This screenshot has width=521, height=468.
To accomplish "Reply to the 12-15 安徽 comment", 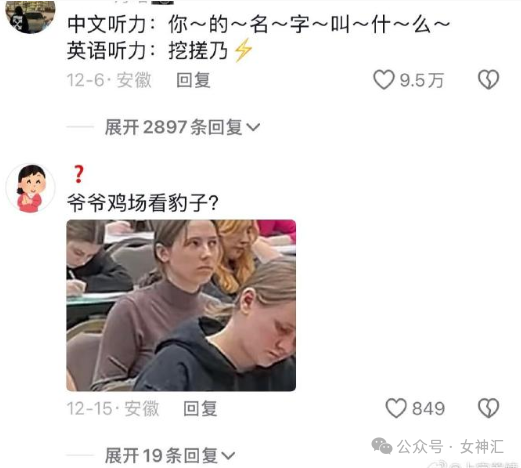I will pos(200,409).
